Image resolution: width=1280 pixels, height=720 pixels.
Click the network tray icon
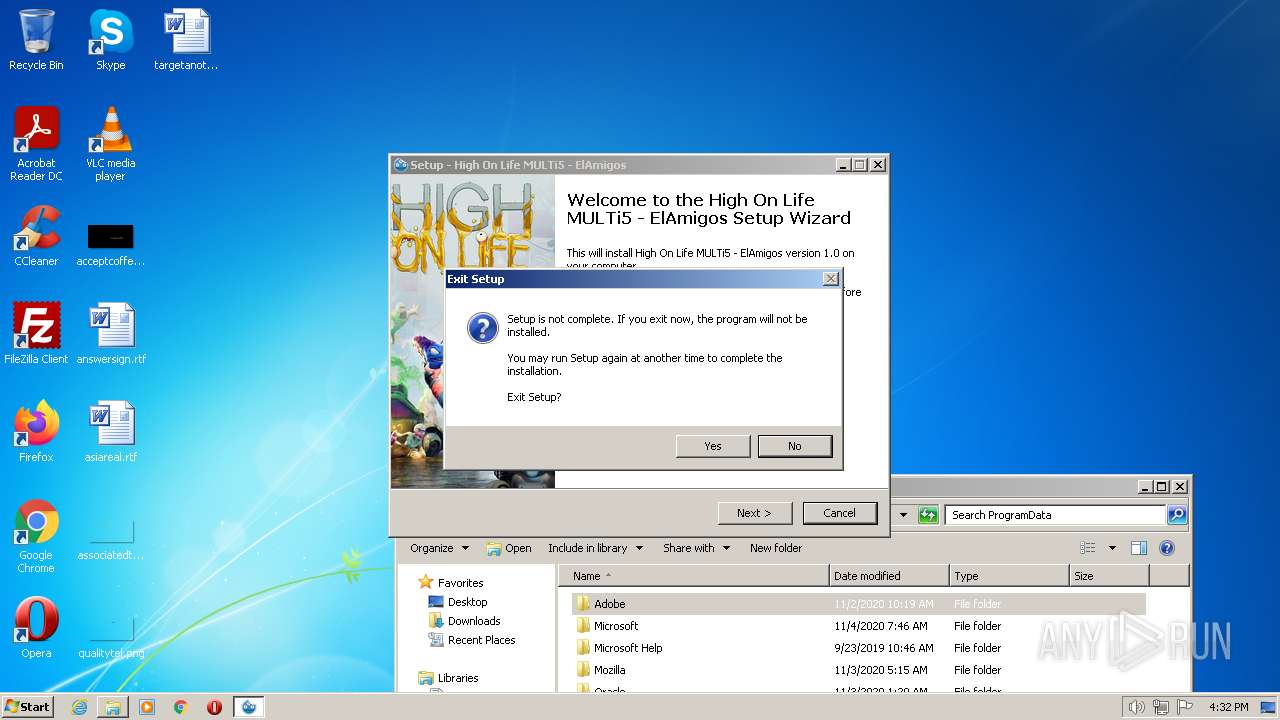[1161, 707]
